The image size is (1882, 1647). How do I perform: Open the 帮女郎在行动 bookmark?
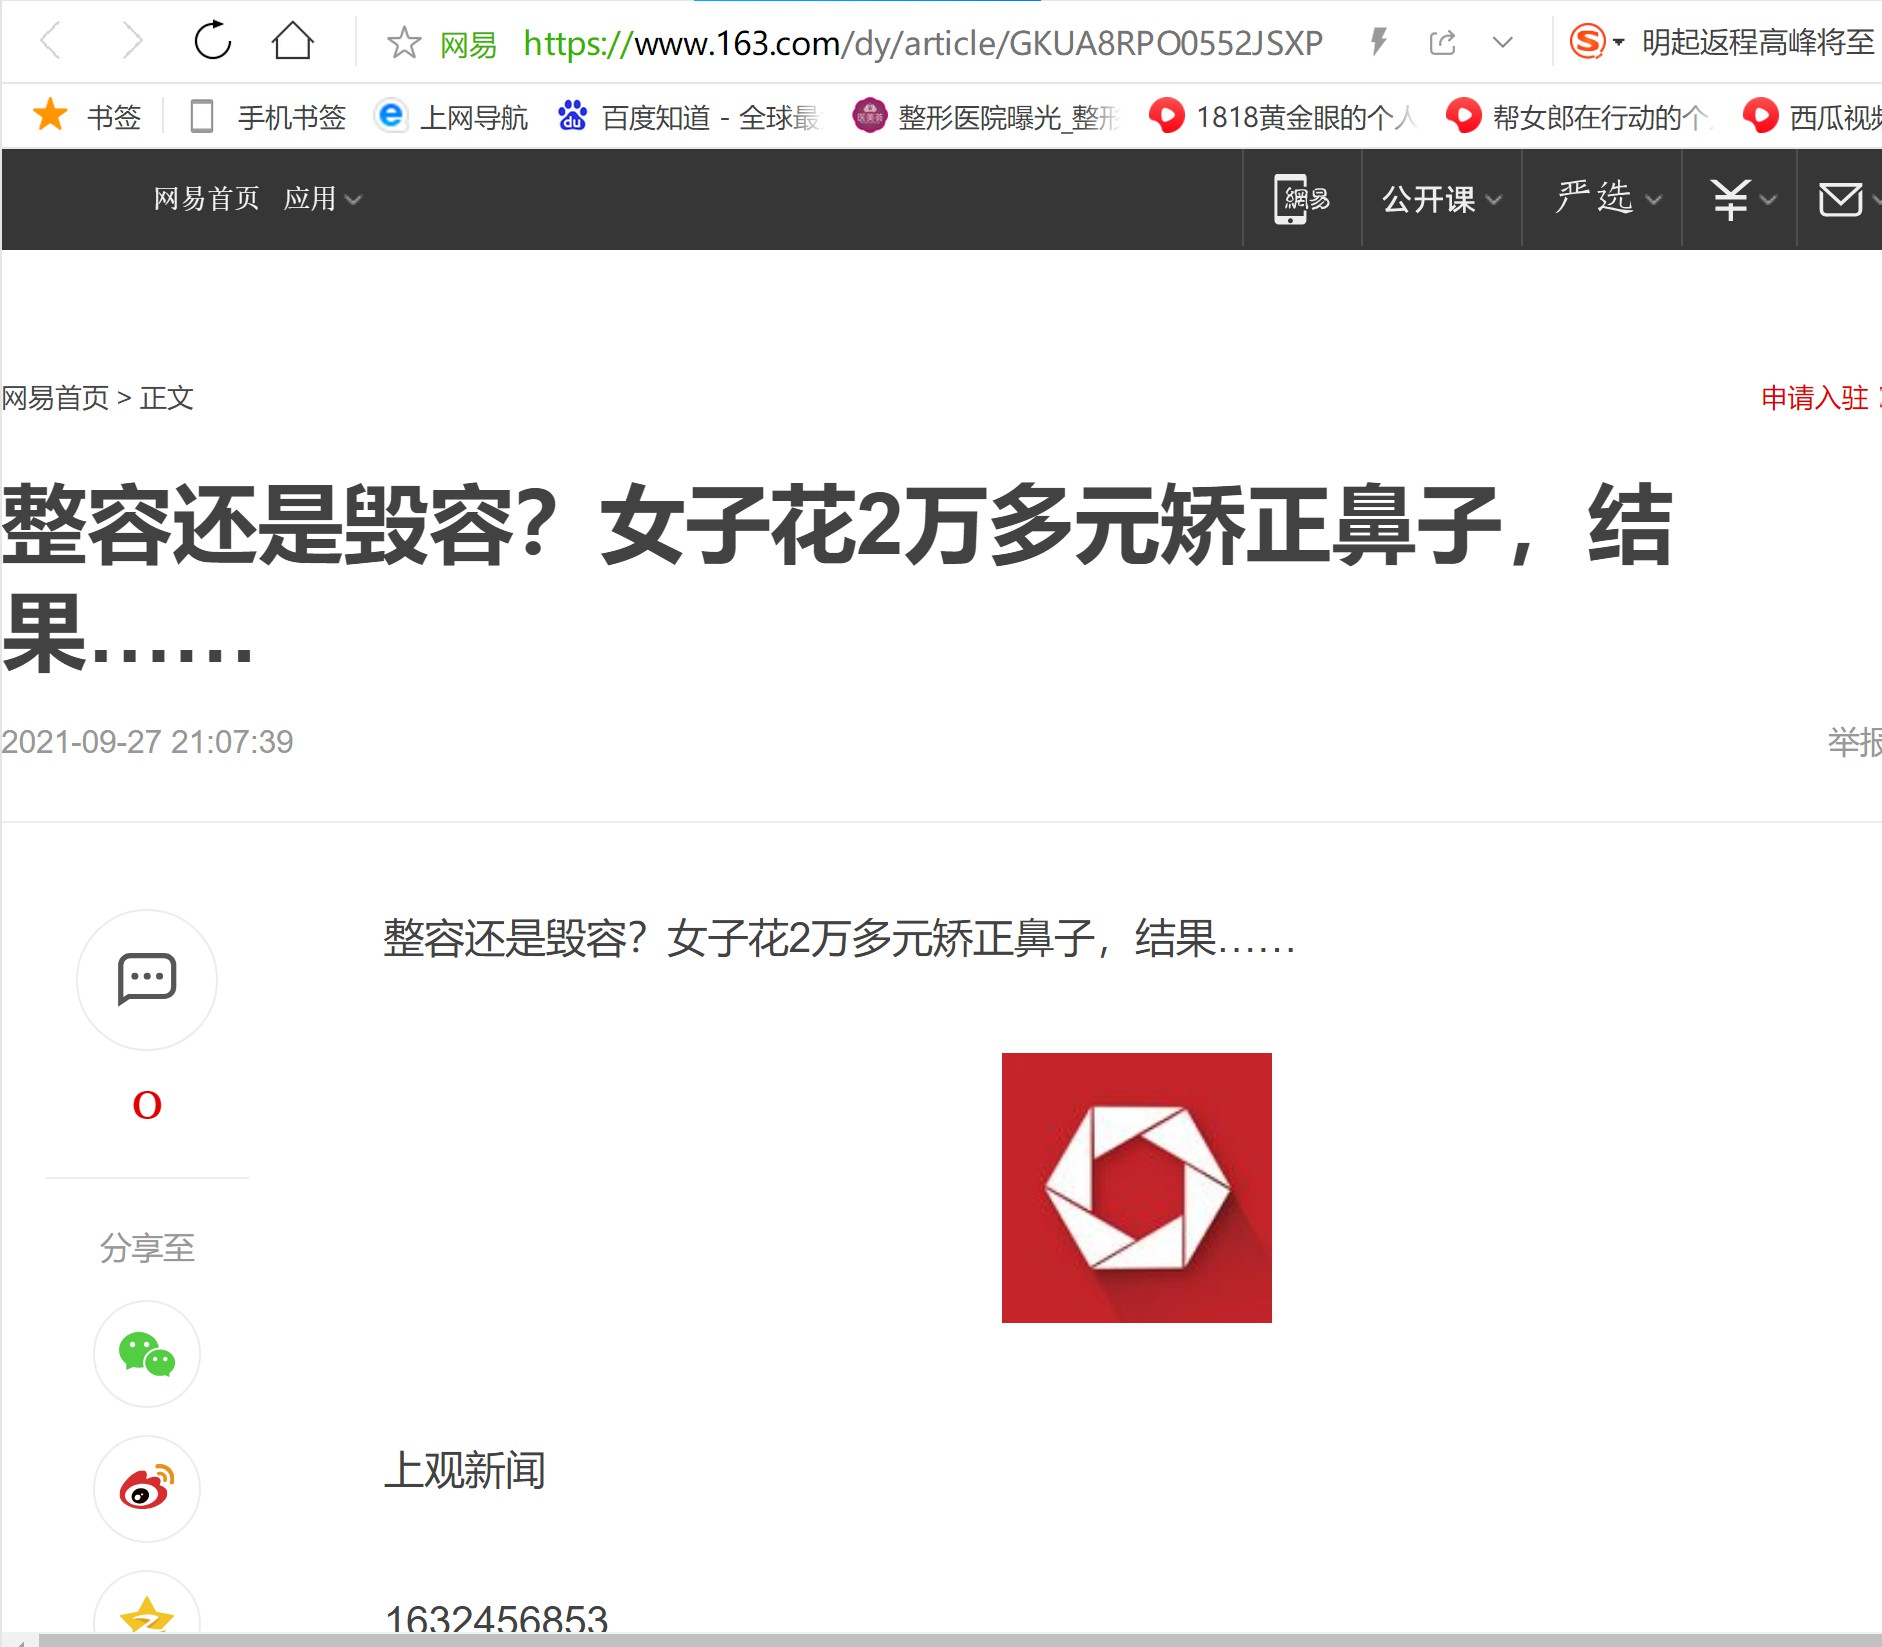coord(1578,117)
